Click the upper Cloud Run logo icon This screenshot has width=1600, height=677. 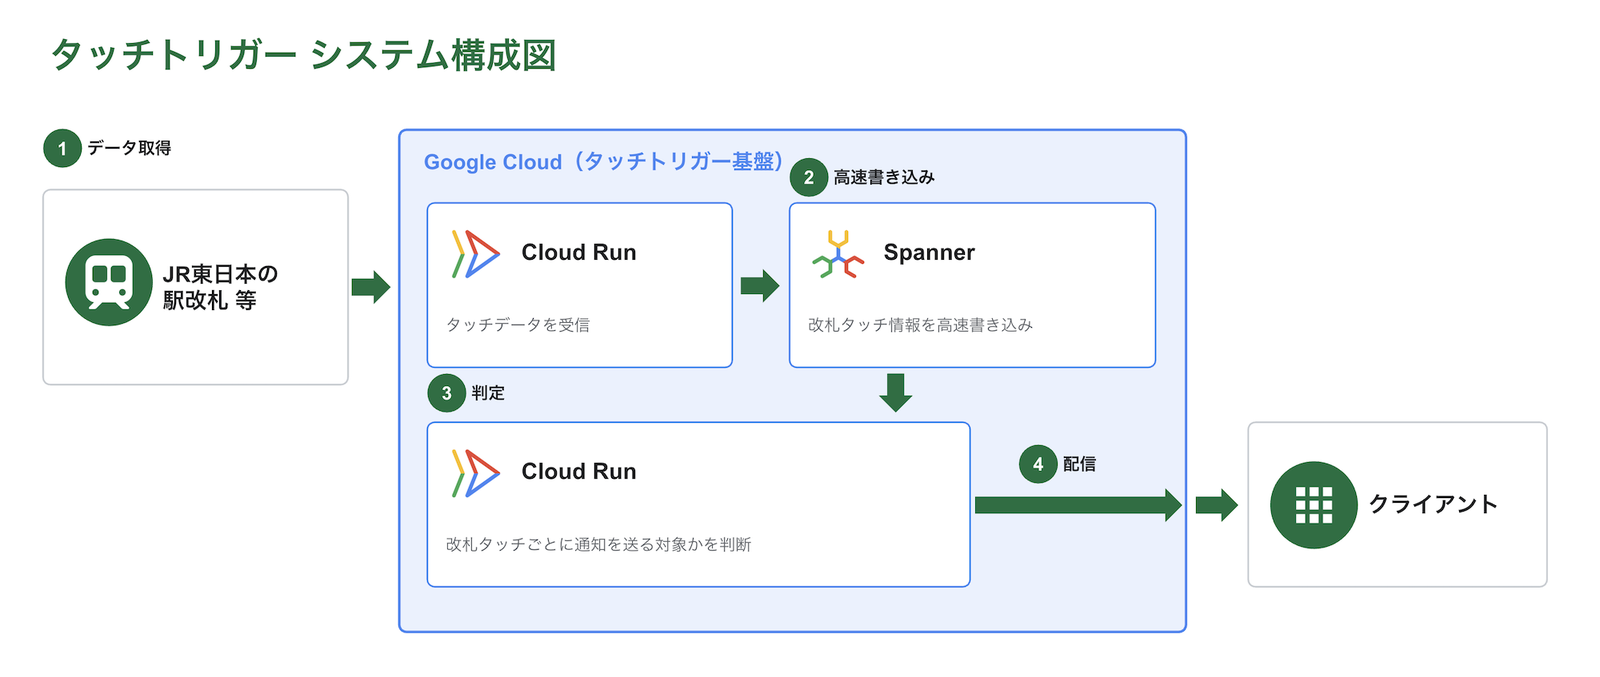pos(475,253)
